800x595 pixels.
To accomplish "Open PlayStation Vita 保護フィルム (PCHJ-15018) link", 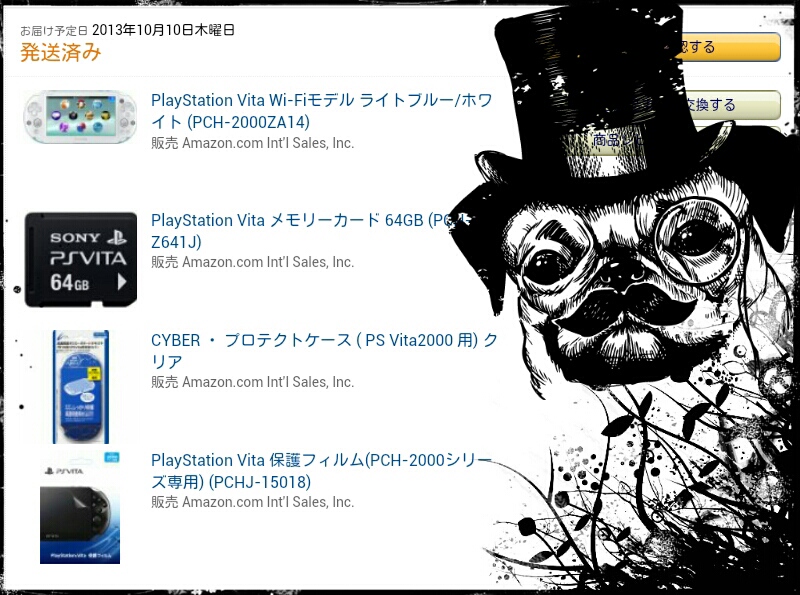I will pos(321,471).
